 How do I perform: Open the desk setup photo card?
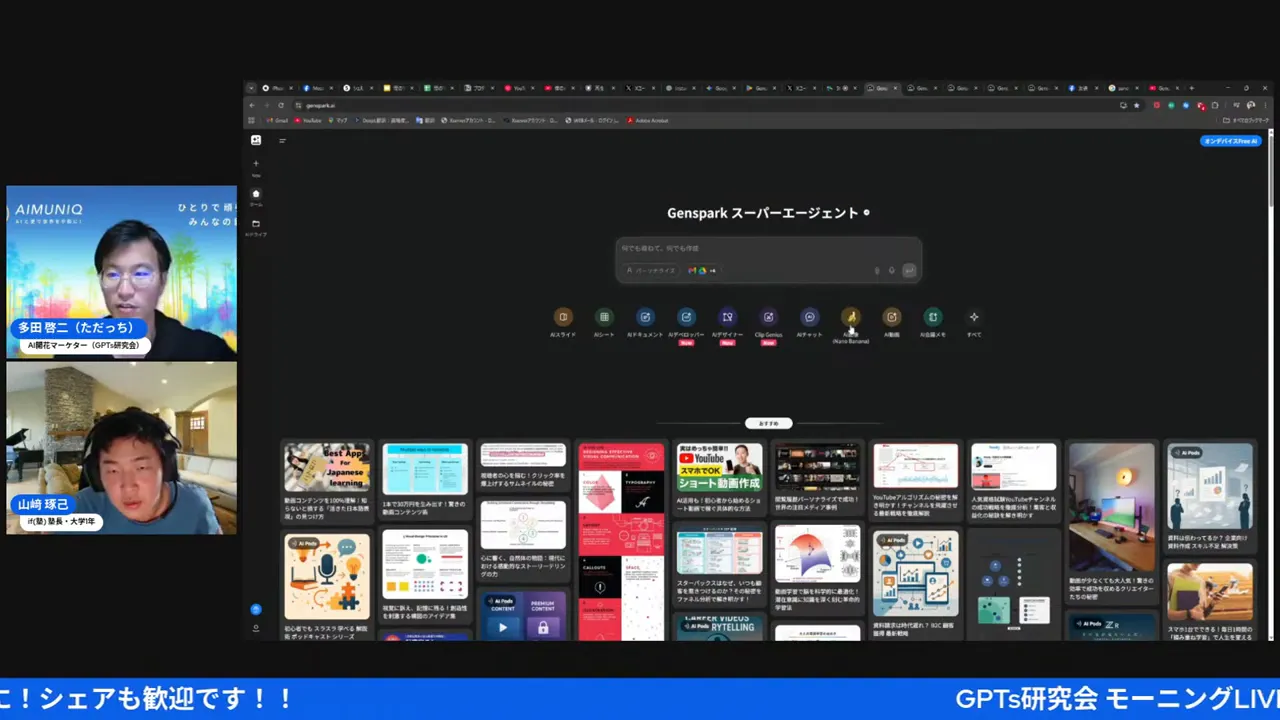1111,520
